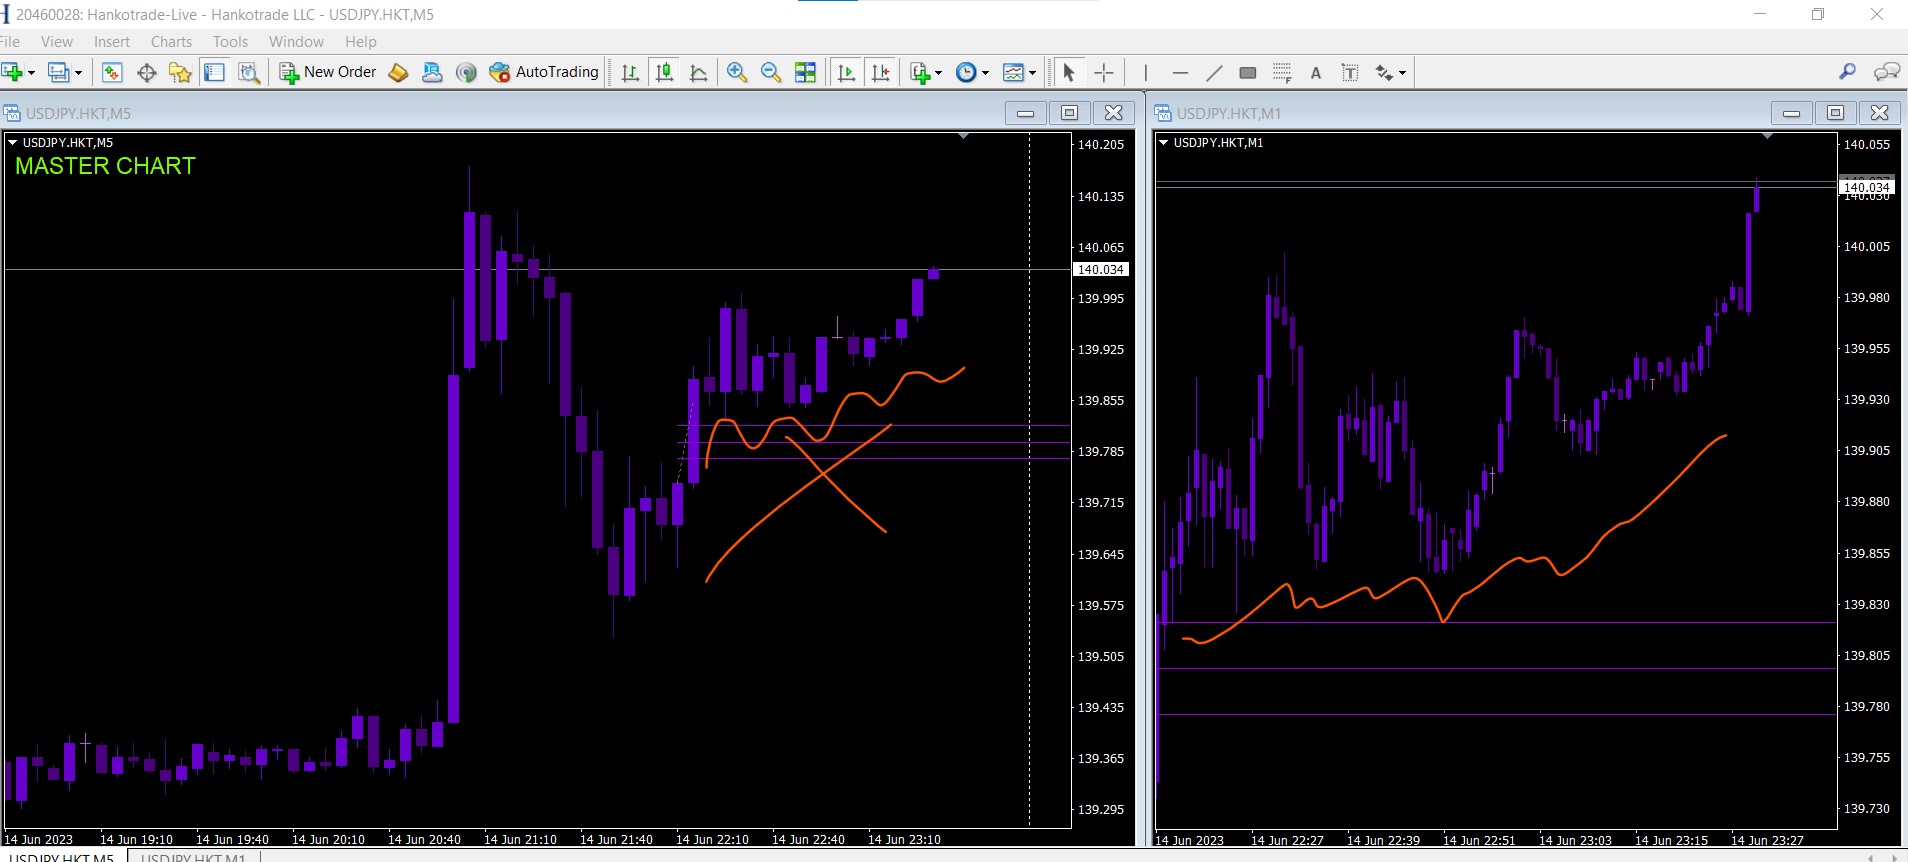Zoom in on the chart
1908x862 pixels.
(x=737, y=72)
